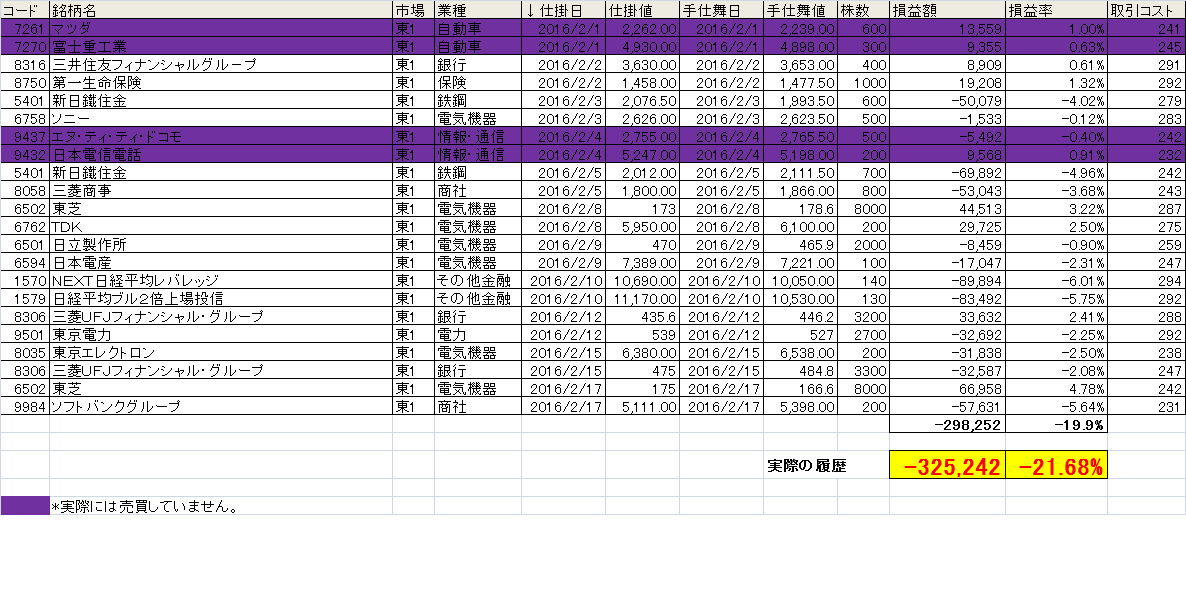This screenshot has width=1186, height=605.
Task: Click the yellow -325,242 cell
Action: tap(947, 465)
